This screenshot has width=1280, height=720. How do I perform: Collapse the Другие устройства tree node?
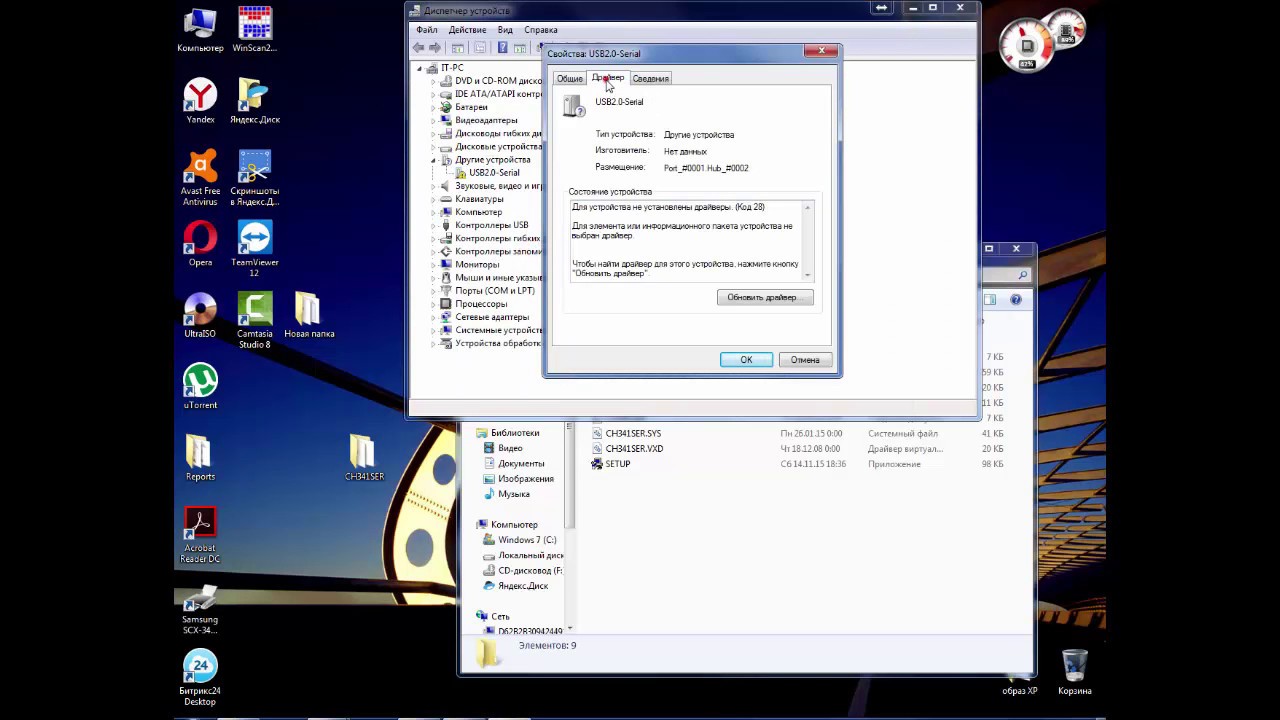pyautogui.click(x=434, y=160)
